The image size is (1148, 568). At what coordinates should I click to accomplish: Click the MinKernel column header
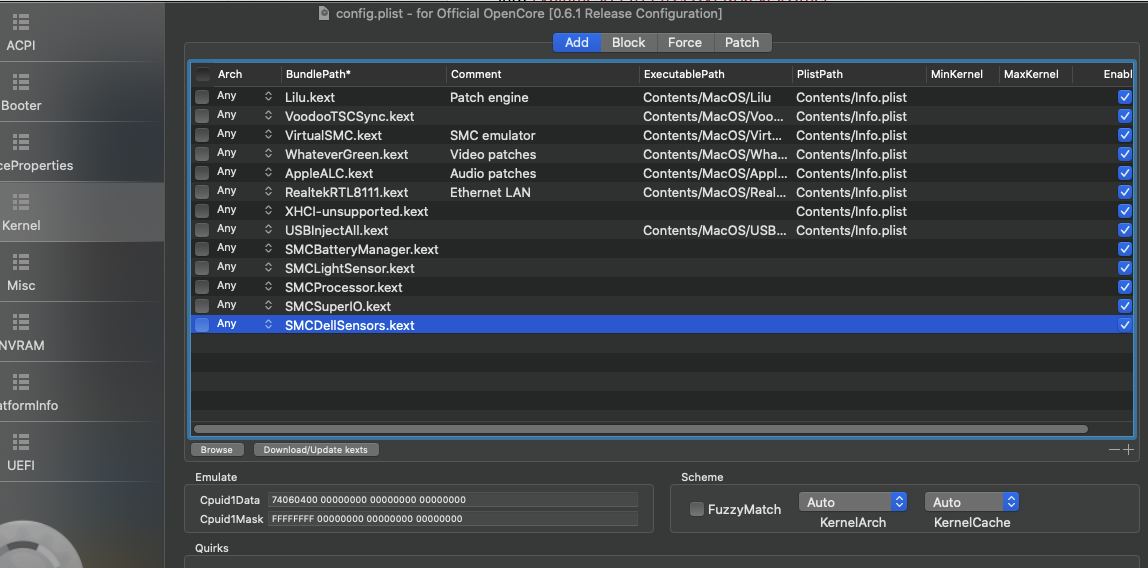point(956,74)
